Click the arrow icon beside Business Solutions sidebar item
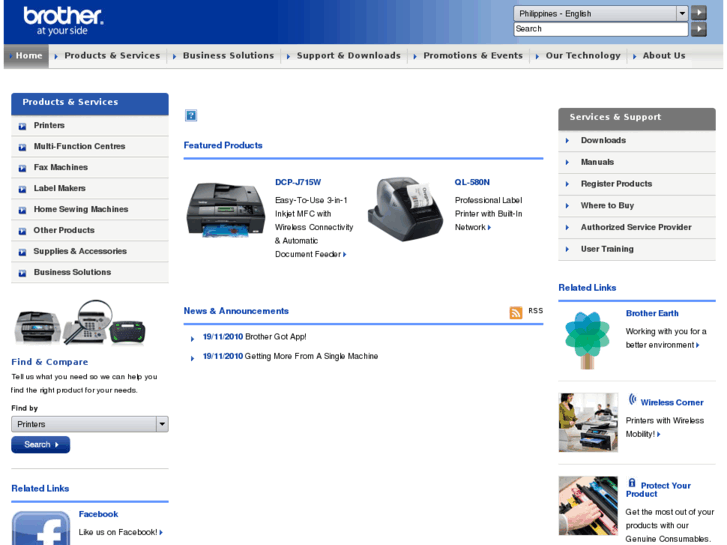This screenshot has width=727, height=545. (x=22, y=273)
